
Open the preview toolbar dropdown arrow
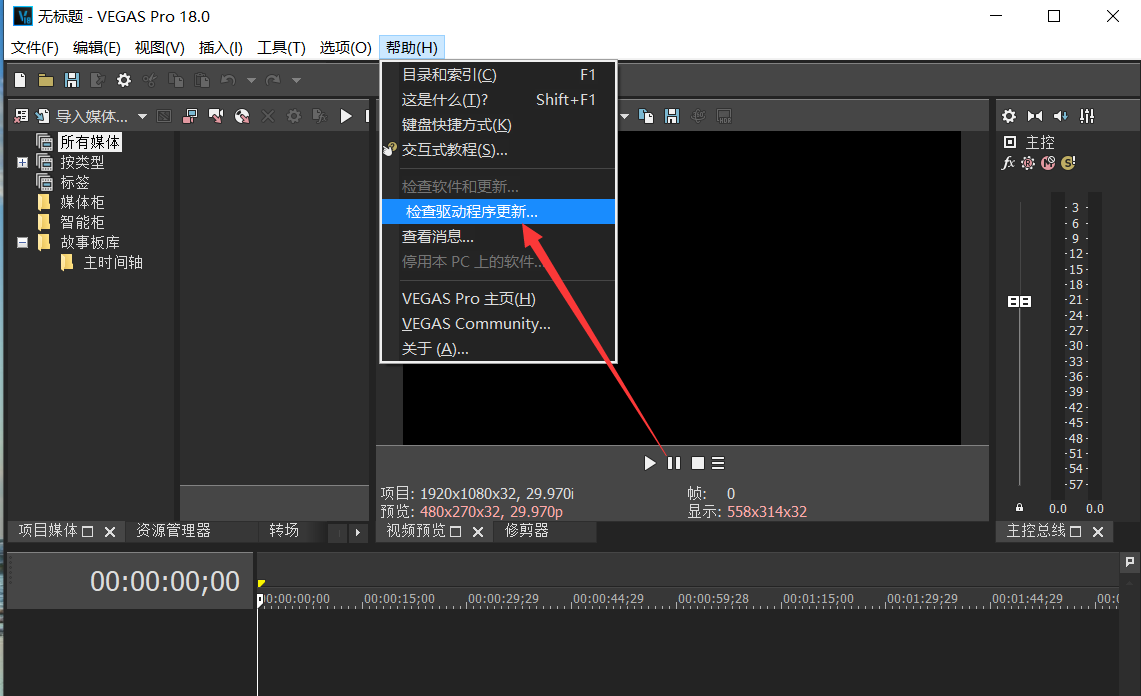[624, 116]
